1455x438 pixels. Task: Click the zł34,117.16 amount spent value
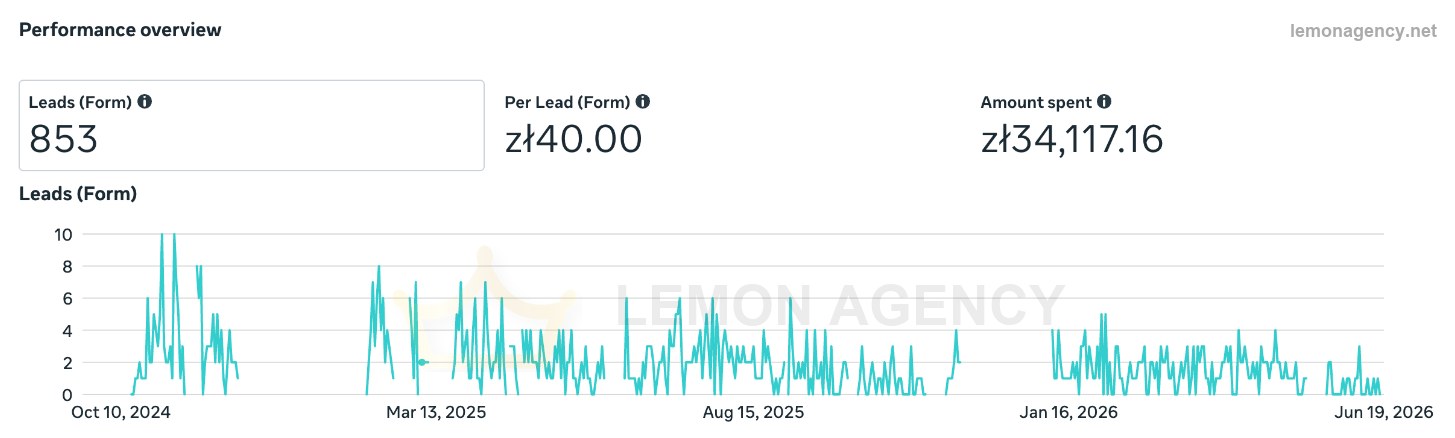[x=1072, y=139]
